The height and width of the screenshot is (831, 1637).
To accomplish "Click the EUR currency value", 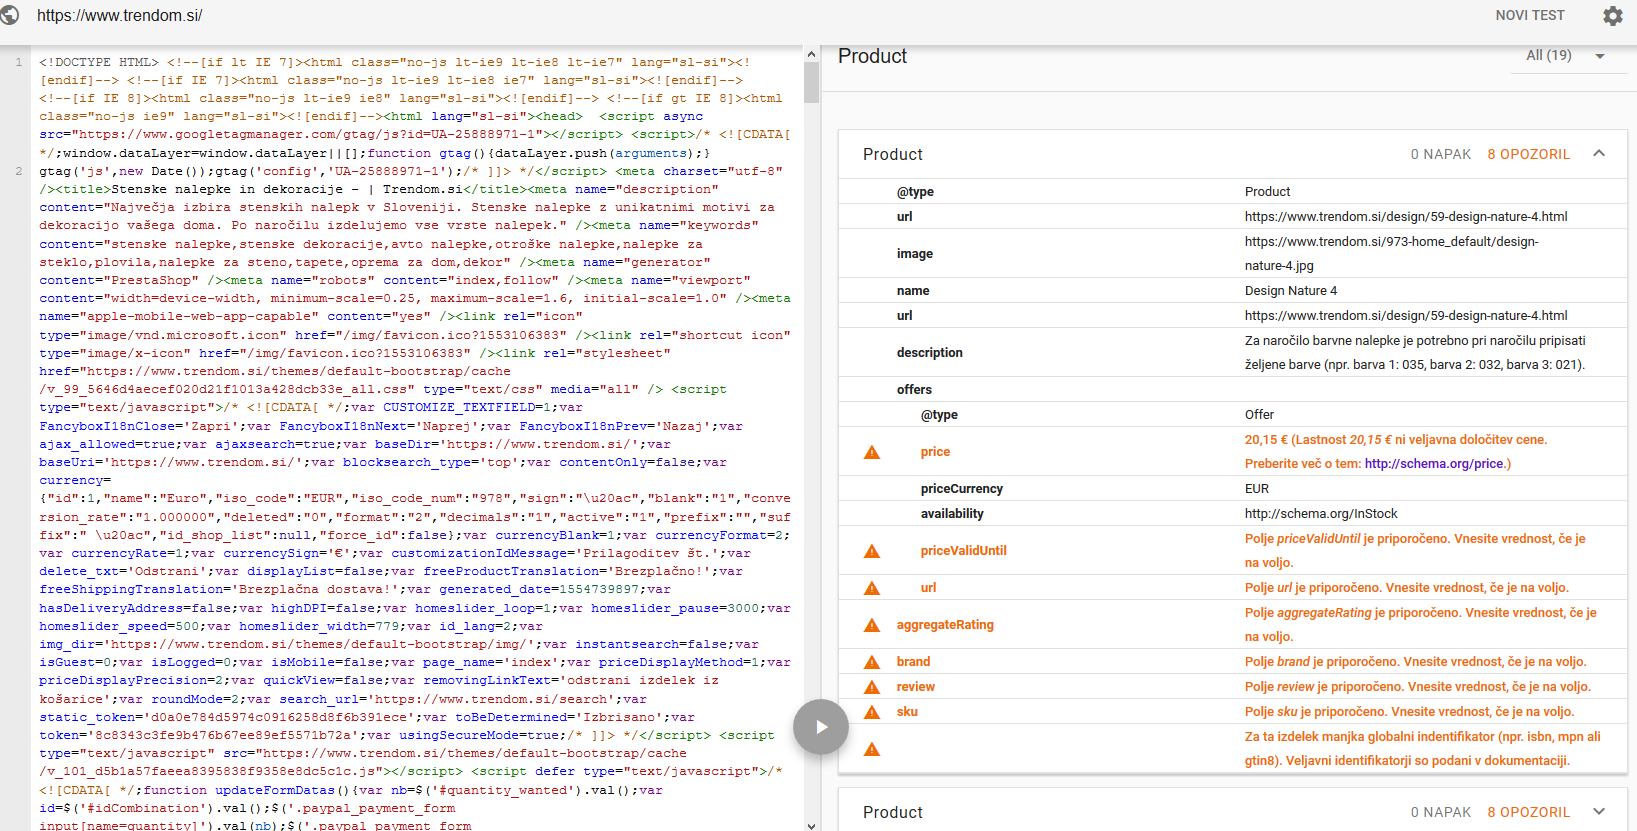I will pyautogui.click(x=1257, y=489).
